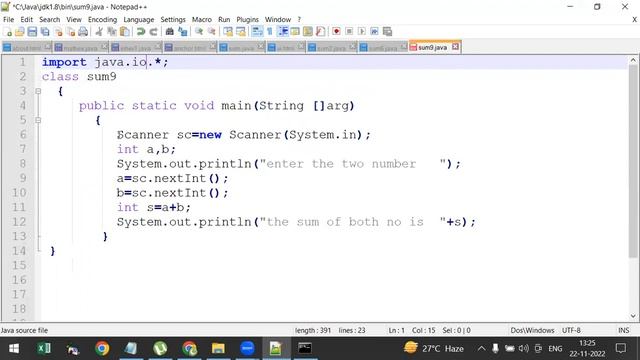Open the Run menu

point(224,19)
